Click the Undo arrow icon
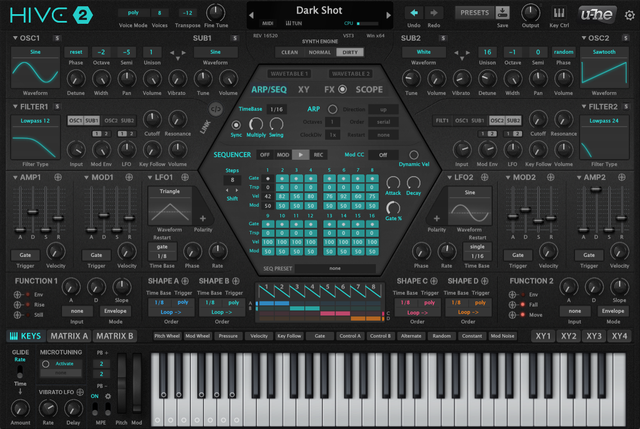This screenshot has width=640, height=429. point(414,13)
